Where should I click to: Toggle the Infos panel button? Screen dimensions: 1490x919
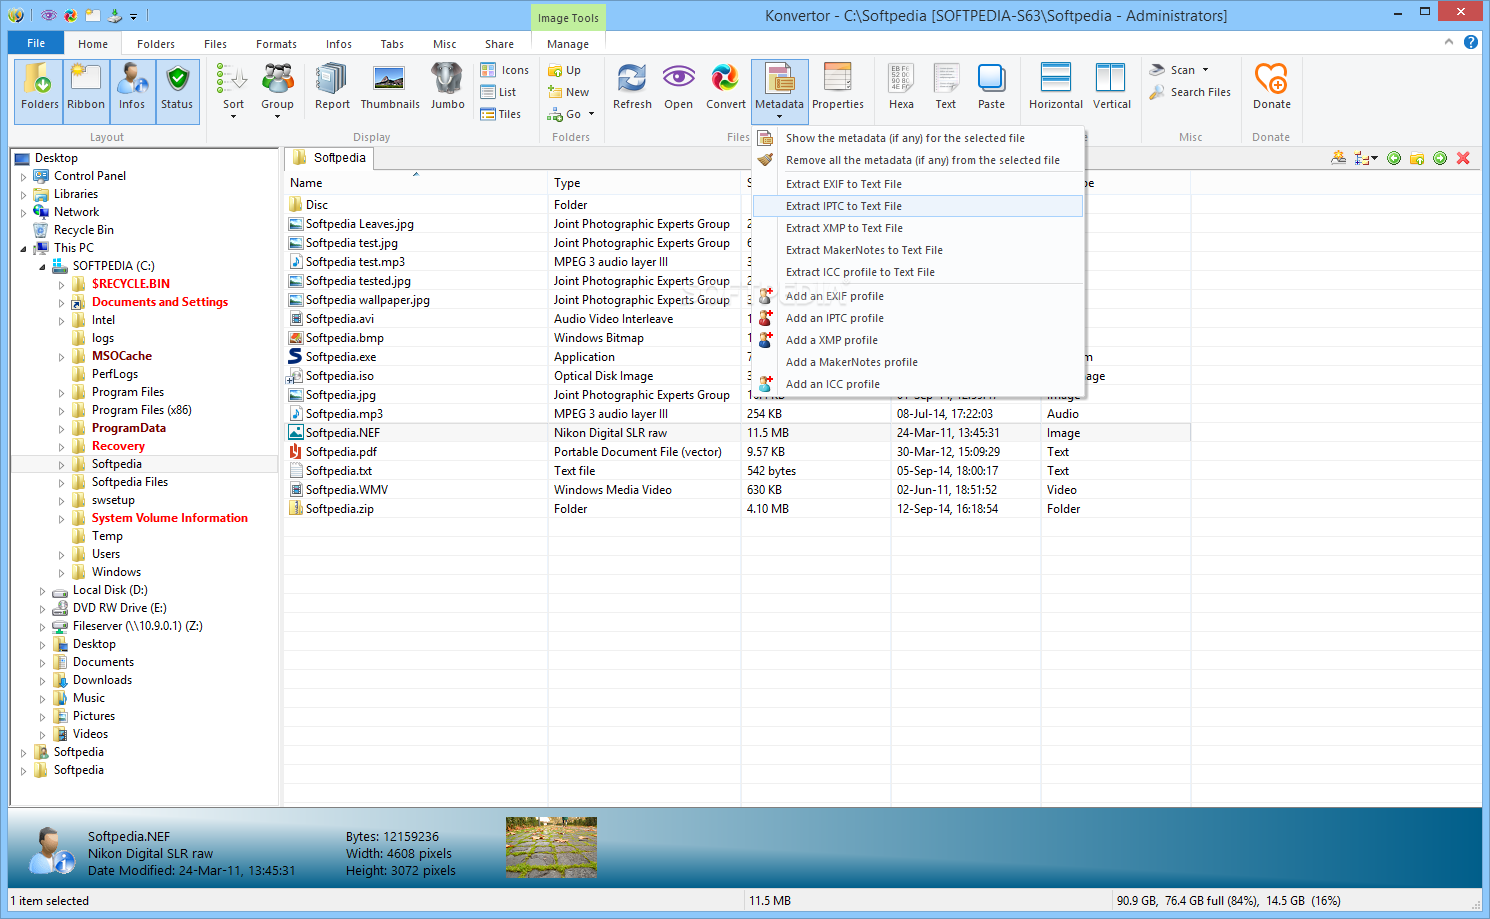click(132, 90)
